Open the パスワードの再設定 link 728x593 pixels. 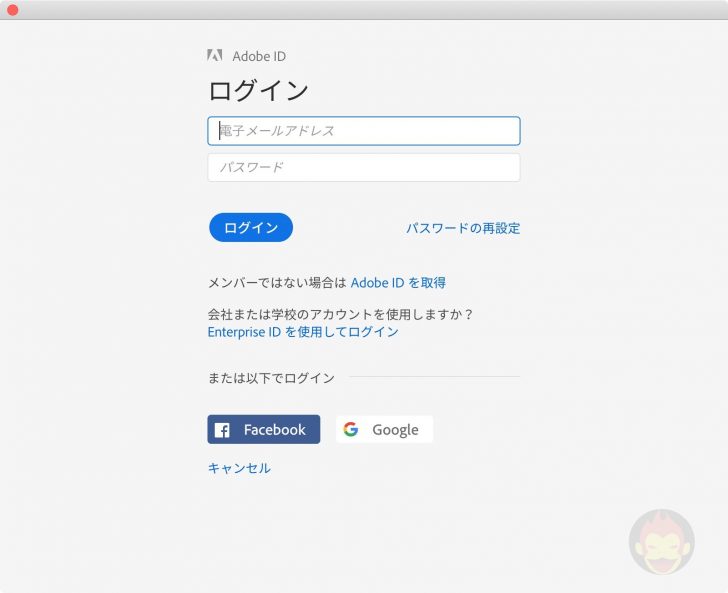pos(463,228)
